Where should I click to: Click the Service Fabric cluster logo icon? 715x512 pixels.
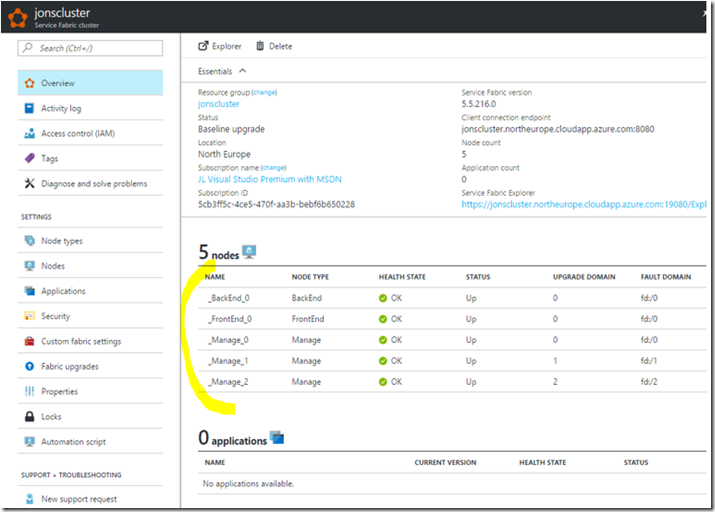click(x=18, y=18)
